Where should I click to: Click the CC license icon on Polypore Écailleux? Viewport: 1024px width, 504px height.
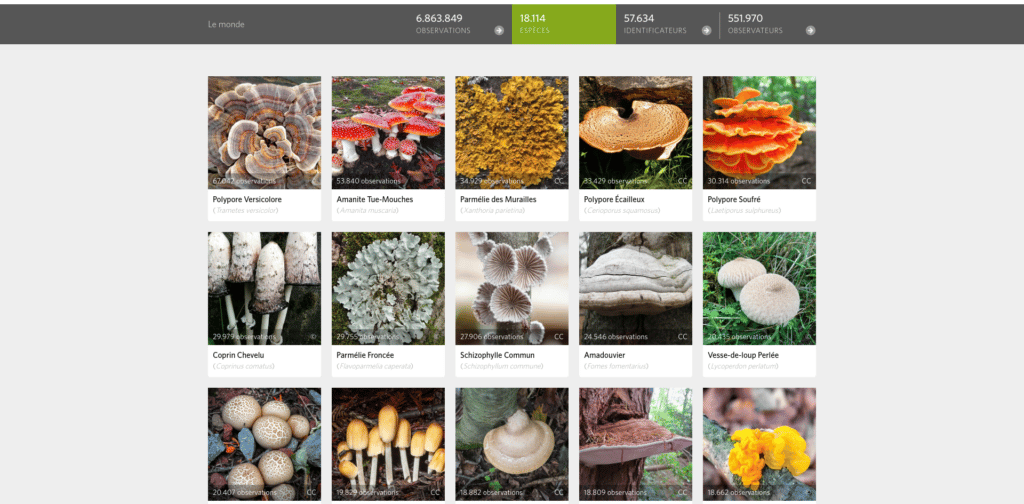point(682,181)
